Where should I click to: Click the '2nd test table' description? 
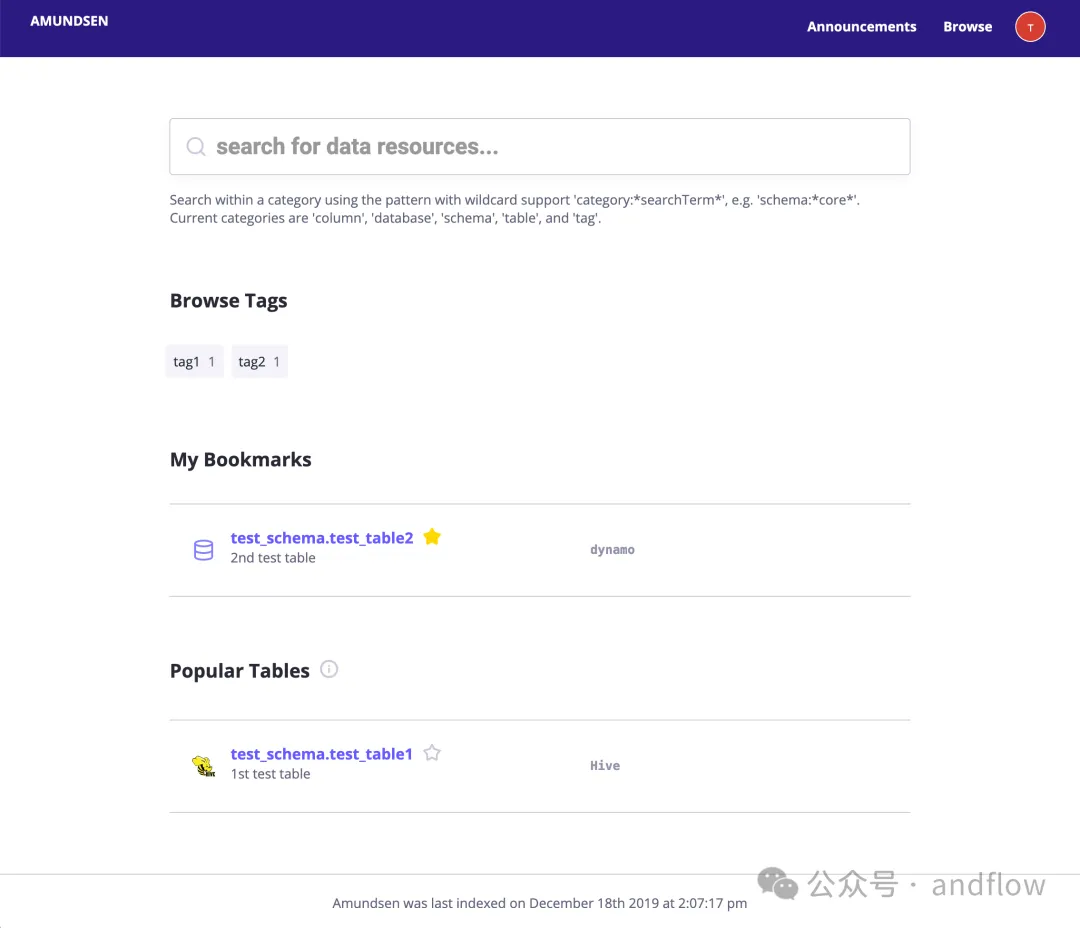click(x=273, y=558)
